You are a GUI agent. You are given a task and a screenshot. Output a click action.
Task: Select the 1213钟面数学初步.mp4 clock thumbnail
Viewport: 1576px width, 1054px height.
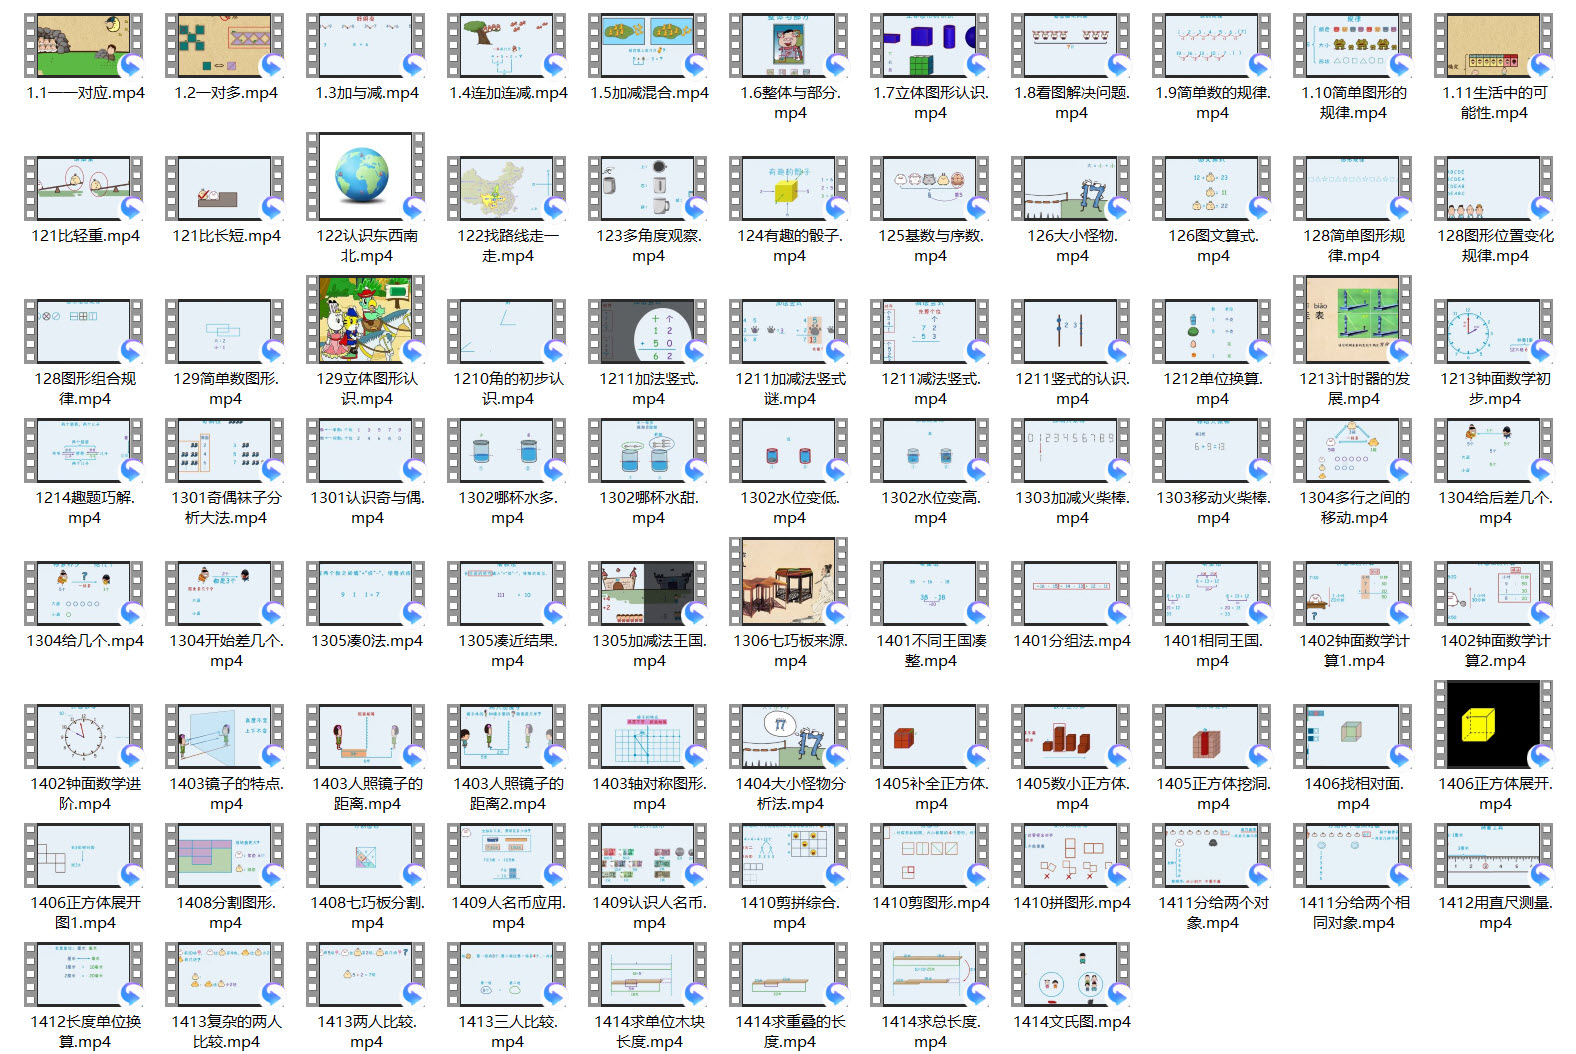point(1493,332)
